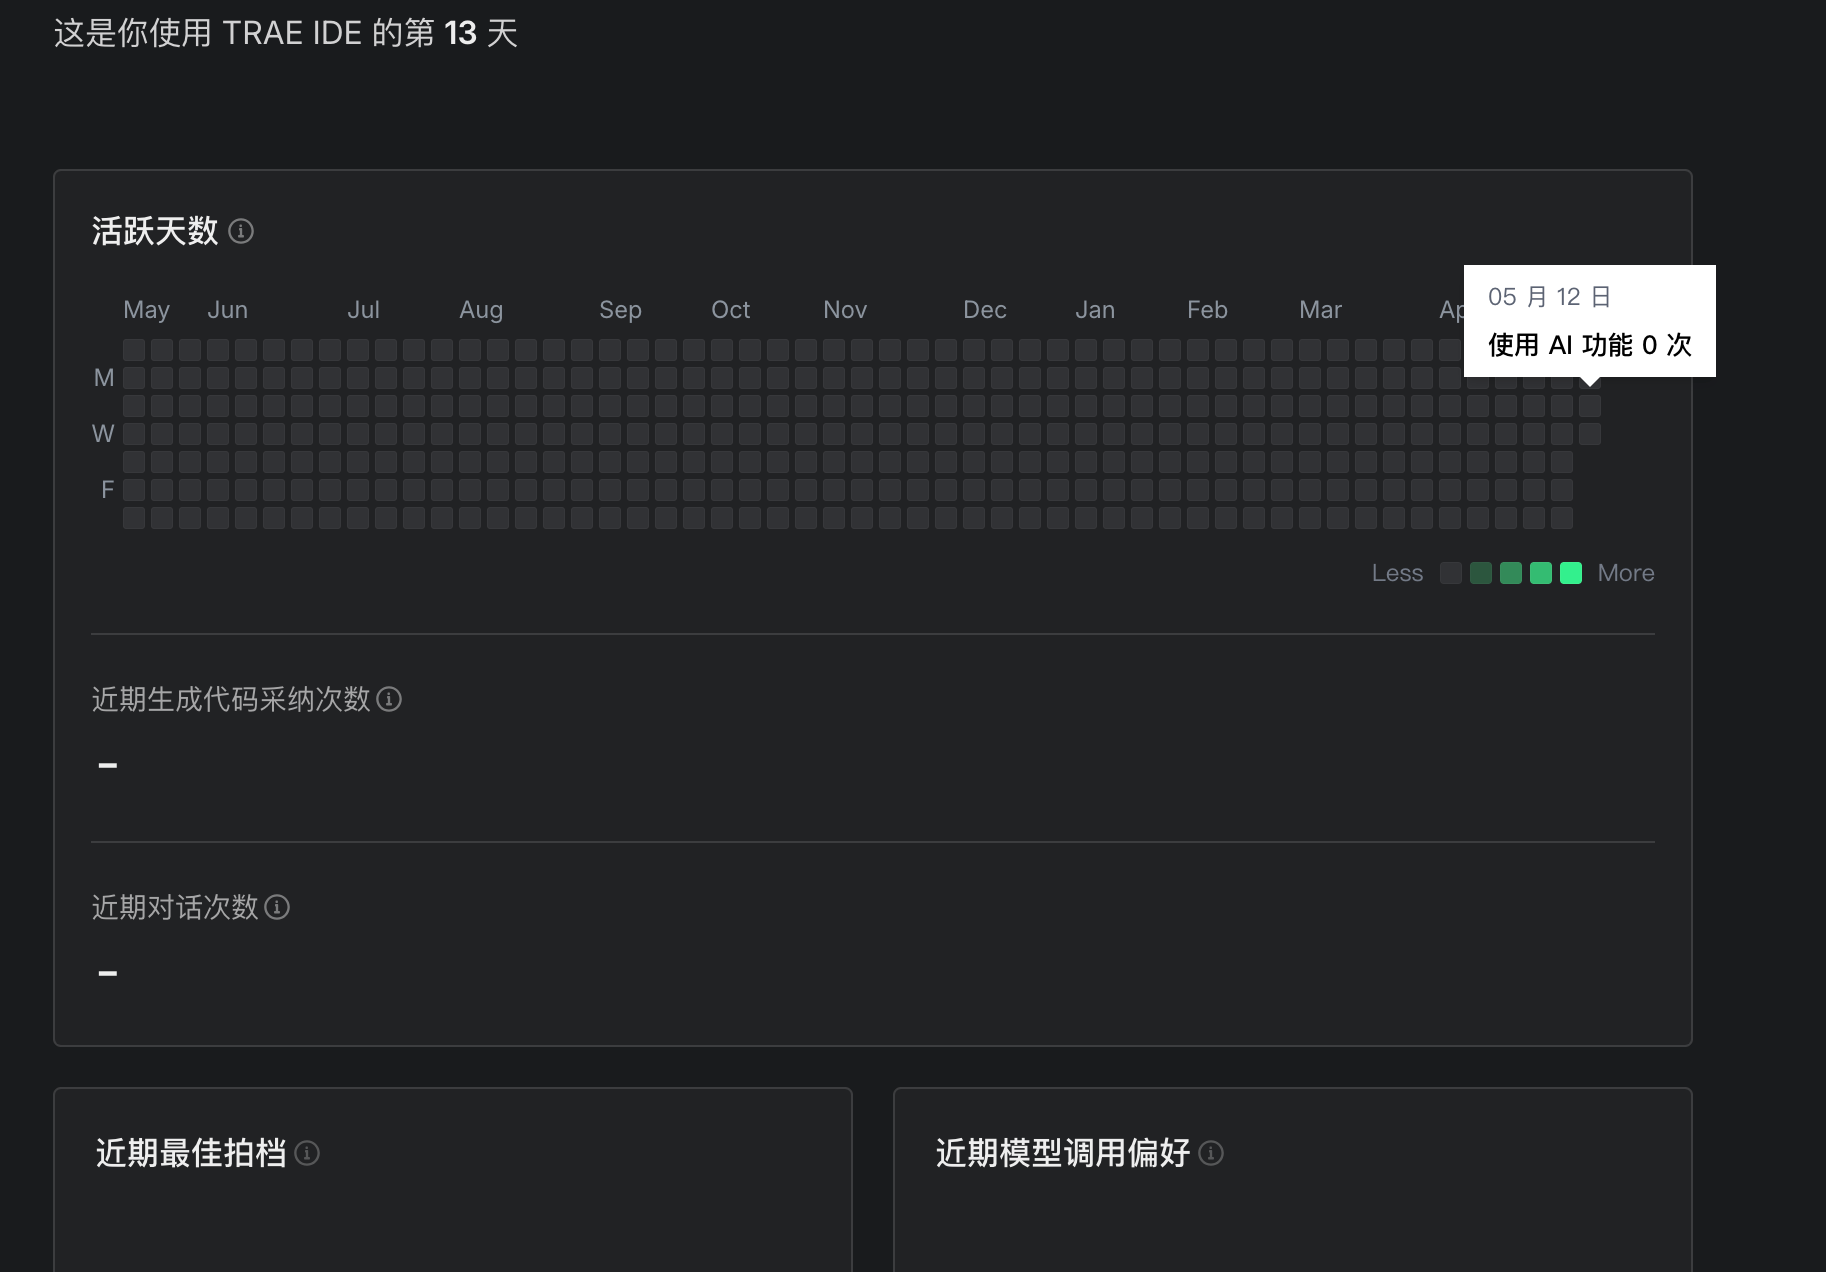Screen dimensions: 1826x1272
Task: Click the Jul month label
Action: point(363,310)
